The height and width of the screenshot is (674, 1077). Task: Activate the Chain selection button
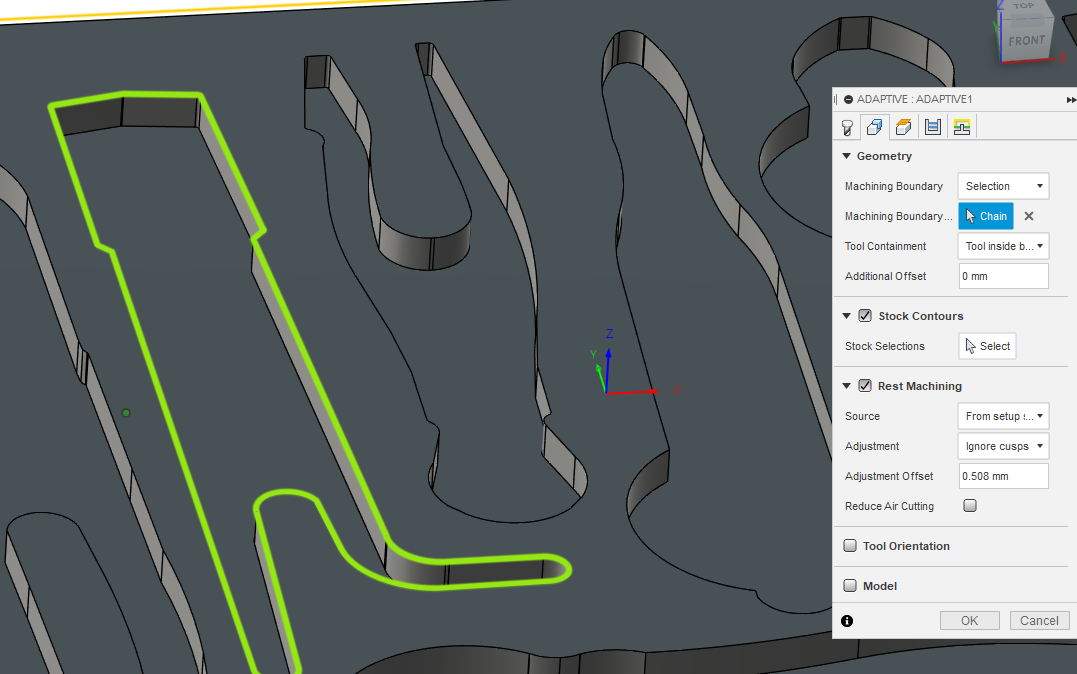986,216
